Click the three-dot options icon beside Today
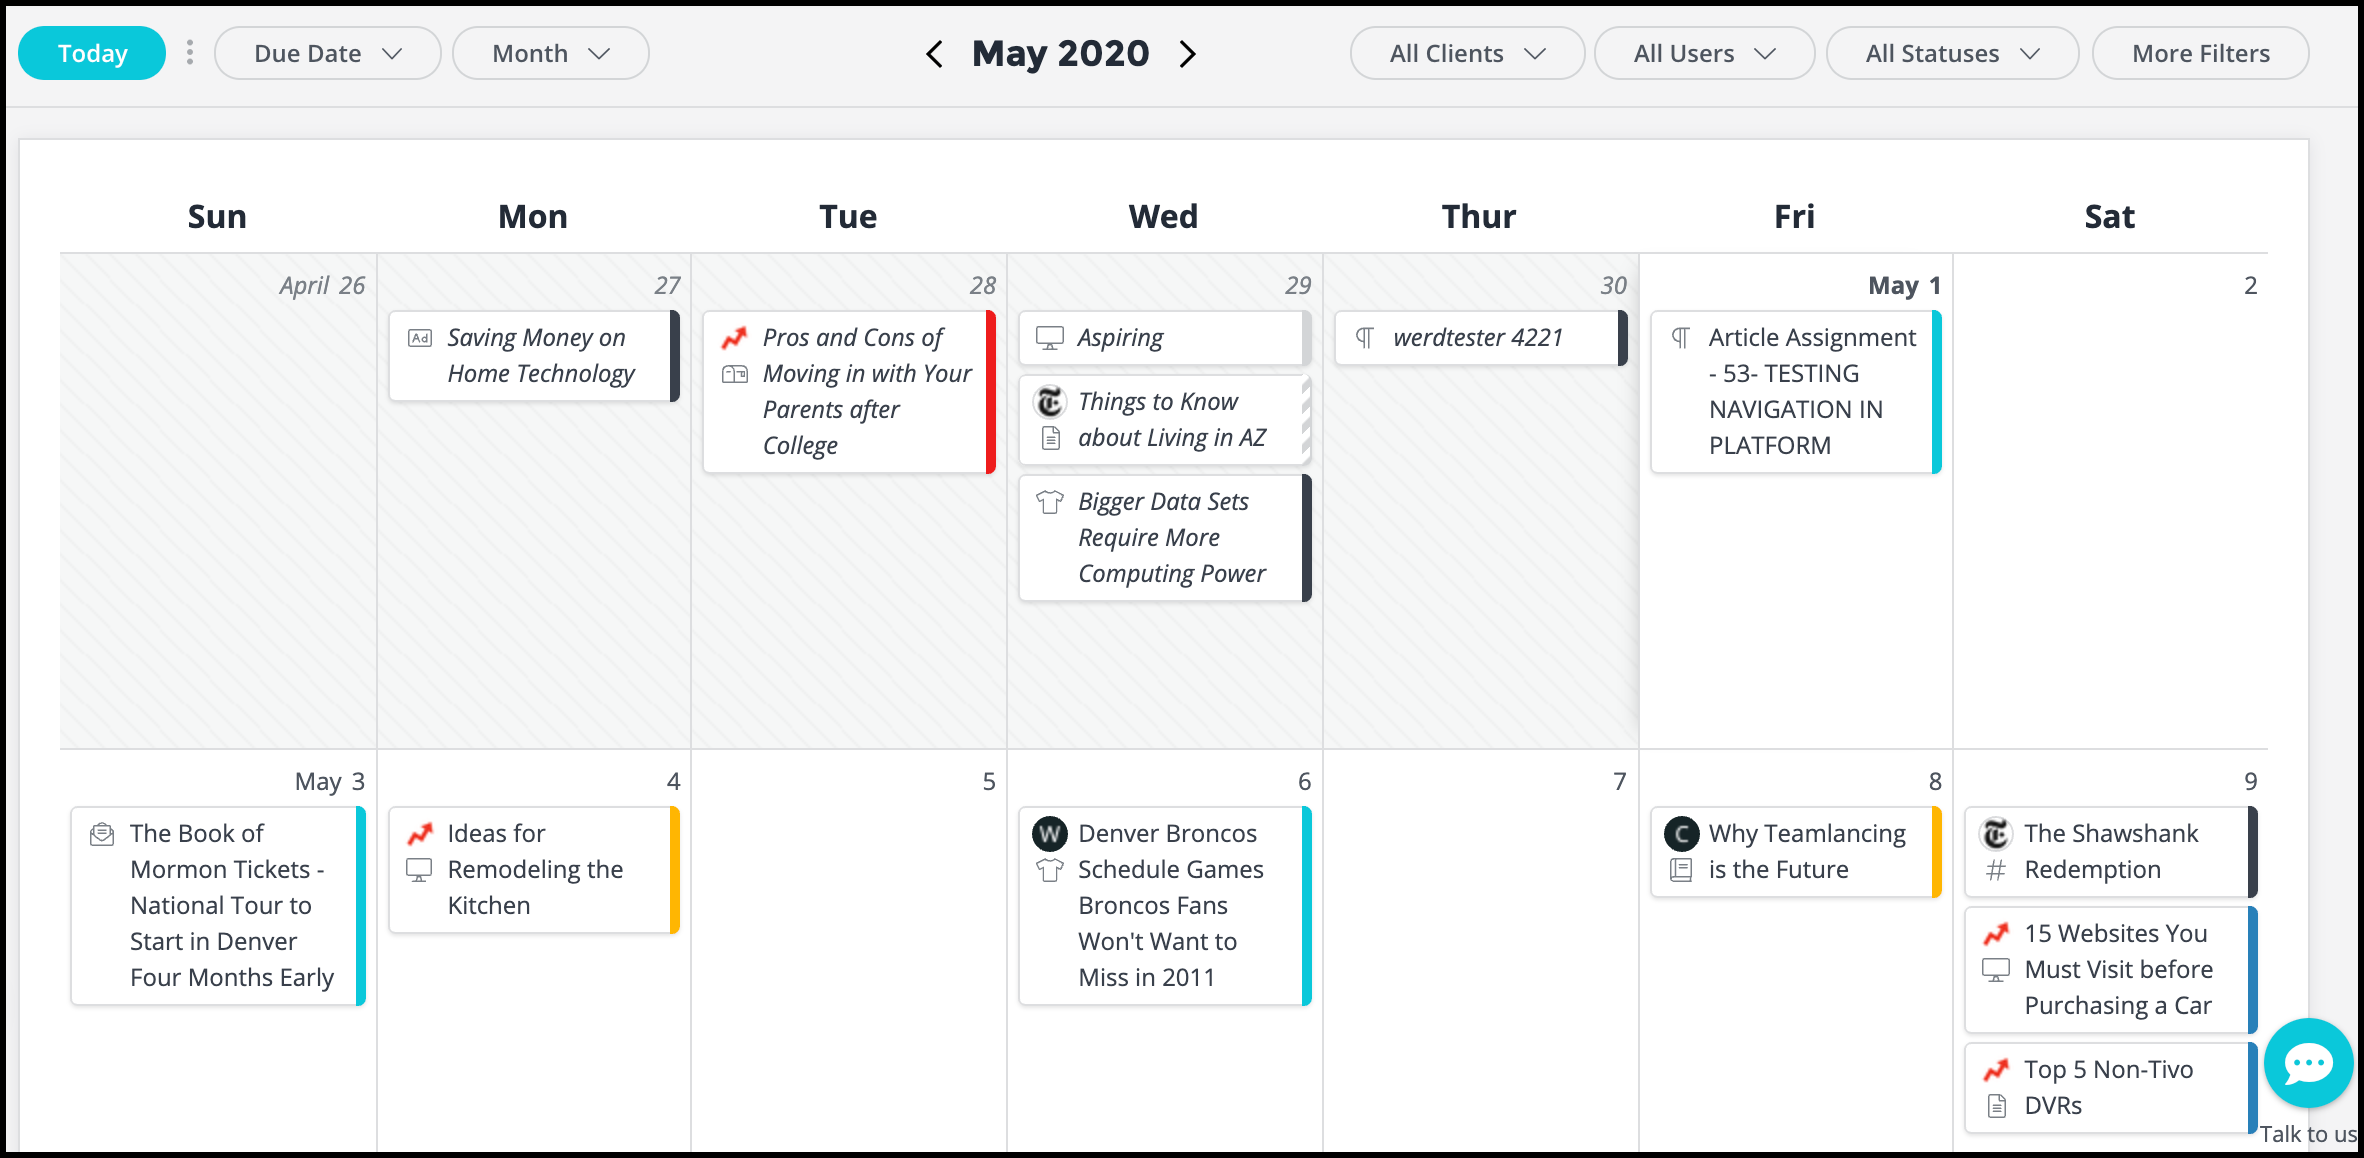Viewport: 2364px width, 1158px height. pyautogui.click(x=190, y=53)
